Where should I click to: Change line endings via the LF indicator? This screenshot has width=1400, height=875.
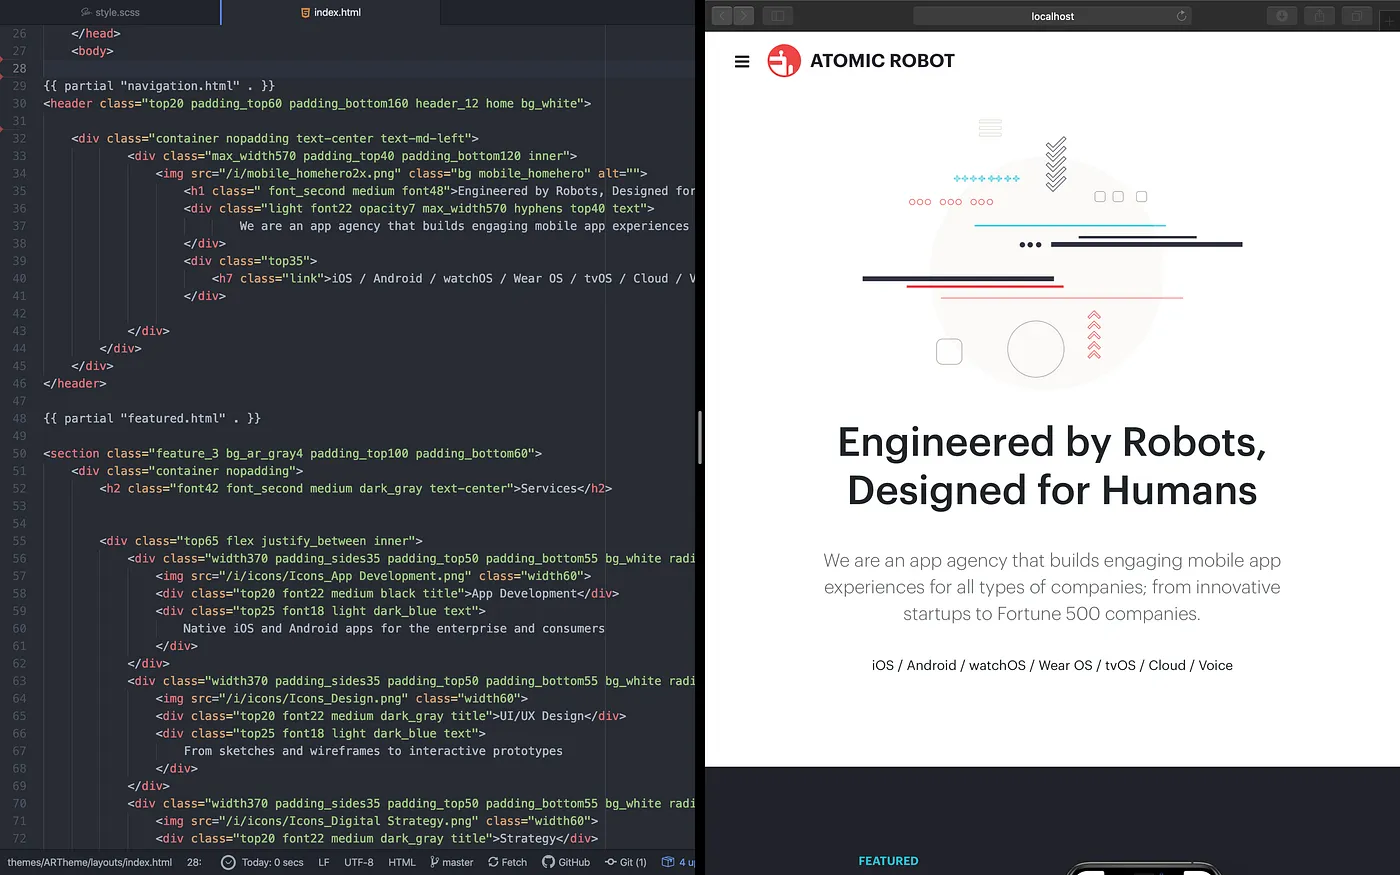pyautogui.click(x=323, y=862)
